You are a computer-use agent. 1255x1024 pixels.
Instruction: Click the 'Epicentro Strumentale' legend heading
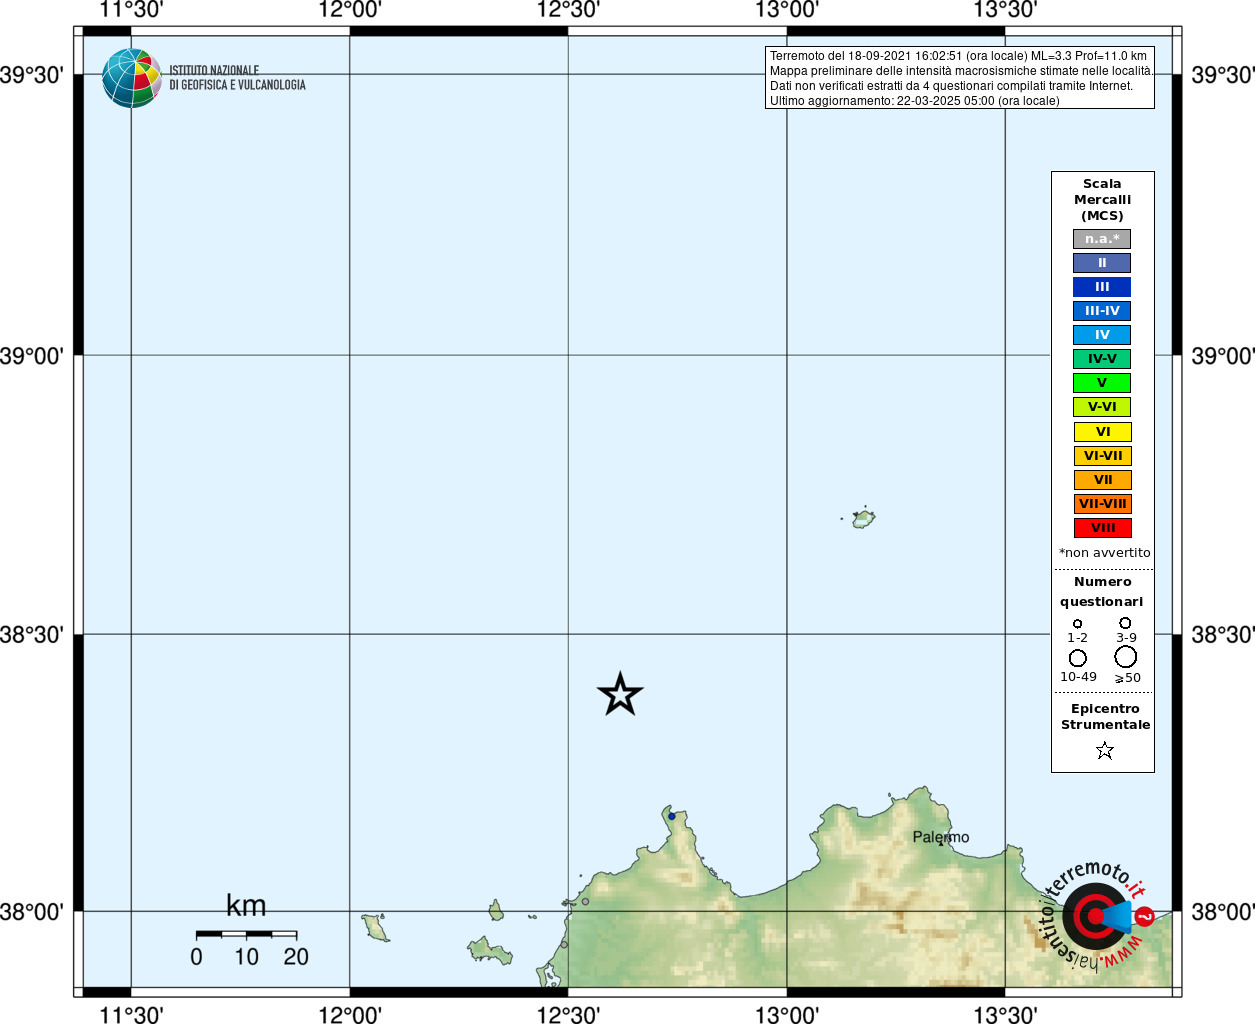pyautogui.click(x=1105, y=717)
